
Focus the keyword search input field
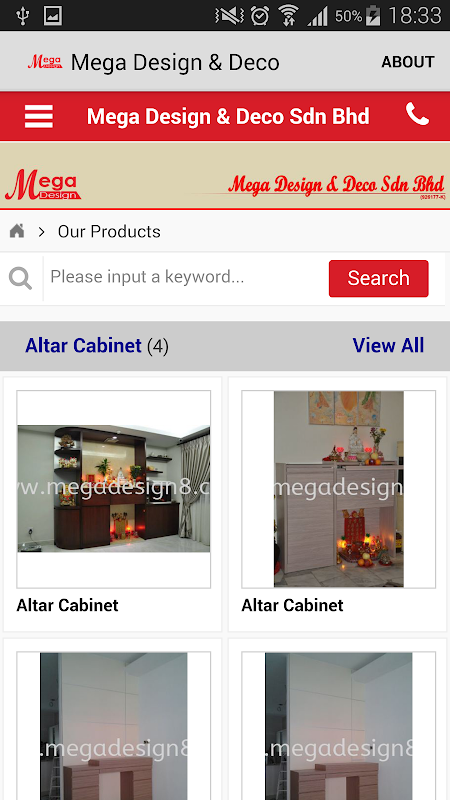click(x=186, y=277)
